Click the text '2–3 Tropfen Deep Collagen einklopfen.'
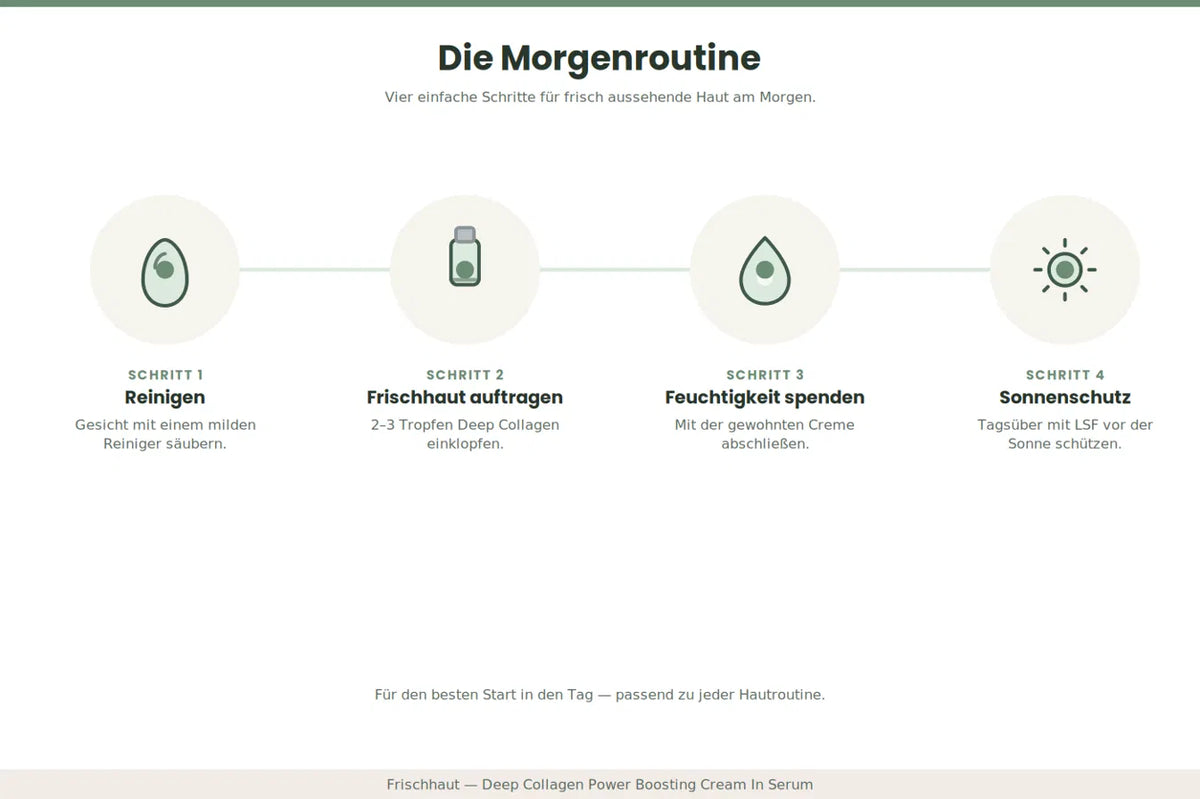 pos(465,434)
